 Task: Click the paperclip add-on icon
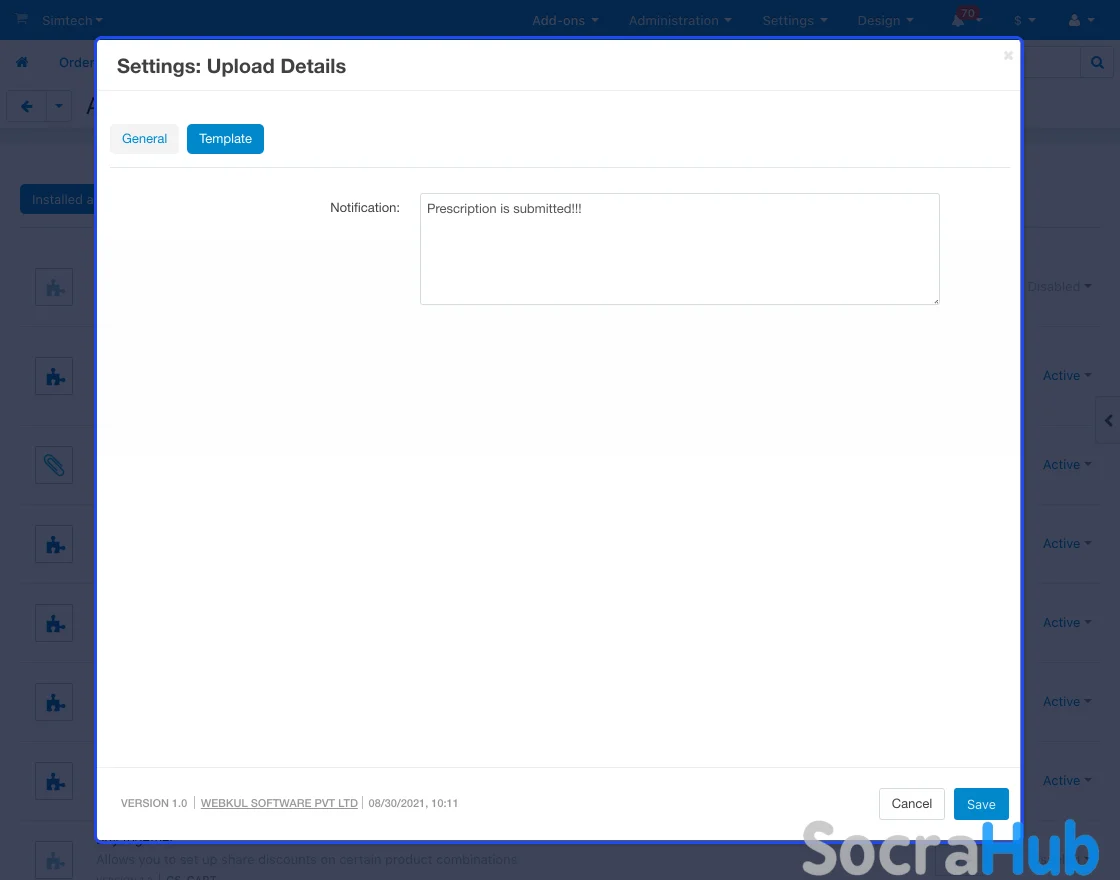pyautogui.click(x=54, y=465)
